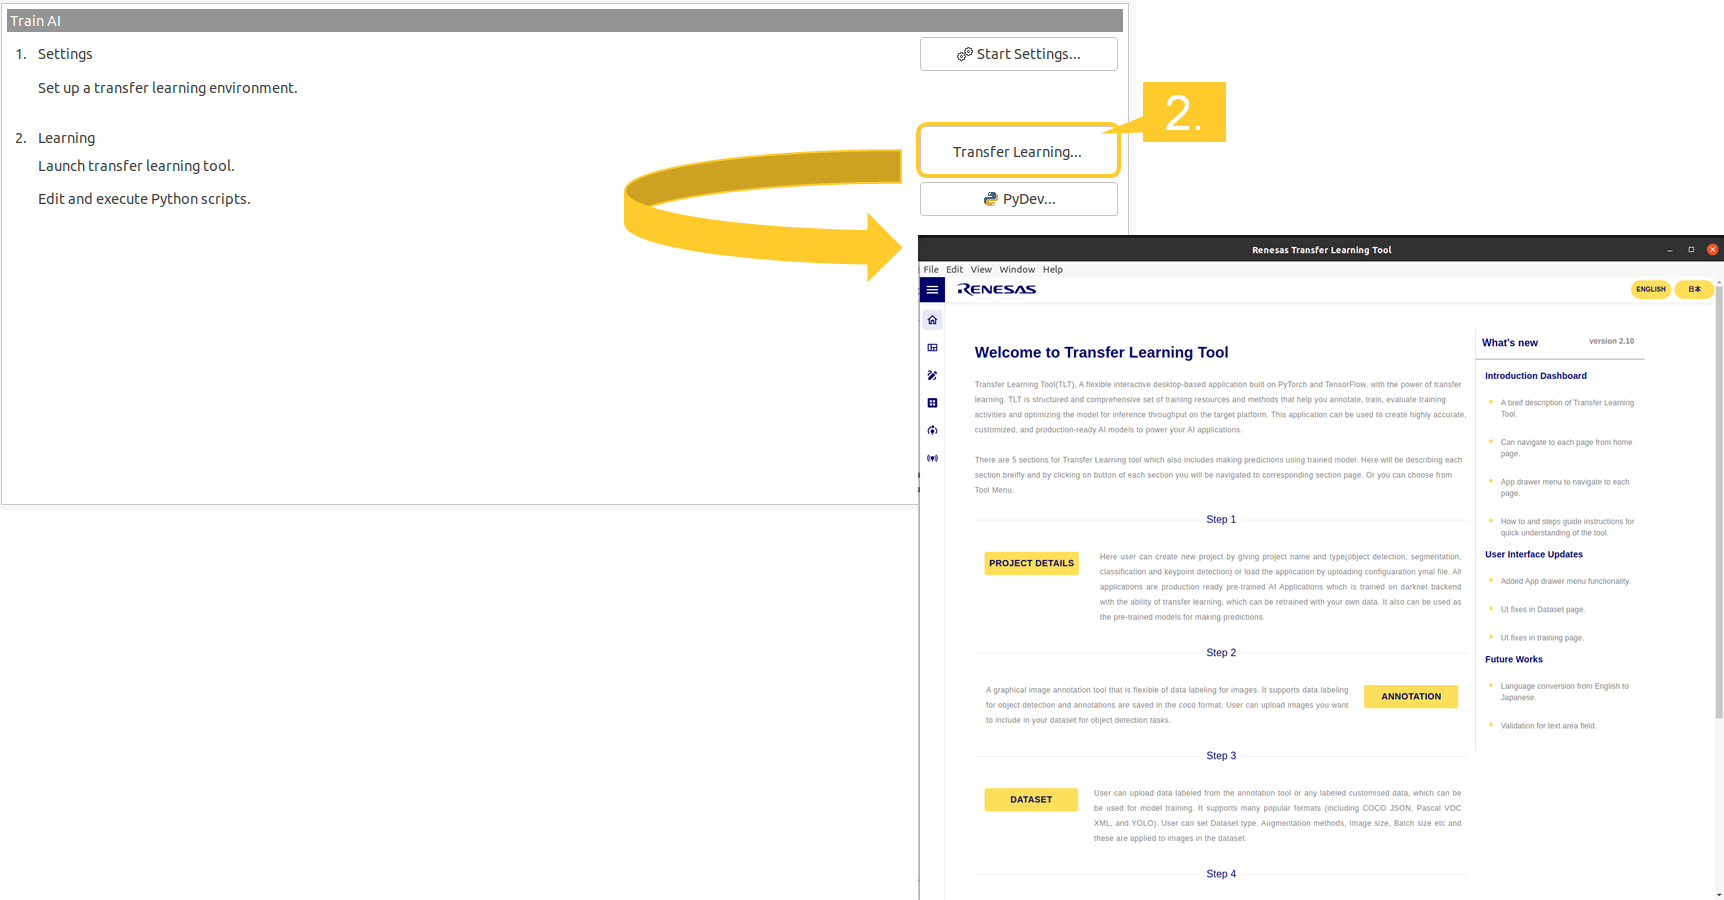Open the Window menu
This screenshot has height=900, width=1724.
(1017, 270)
